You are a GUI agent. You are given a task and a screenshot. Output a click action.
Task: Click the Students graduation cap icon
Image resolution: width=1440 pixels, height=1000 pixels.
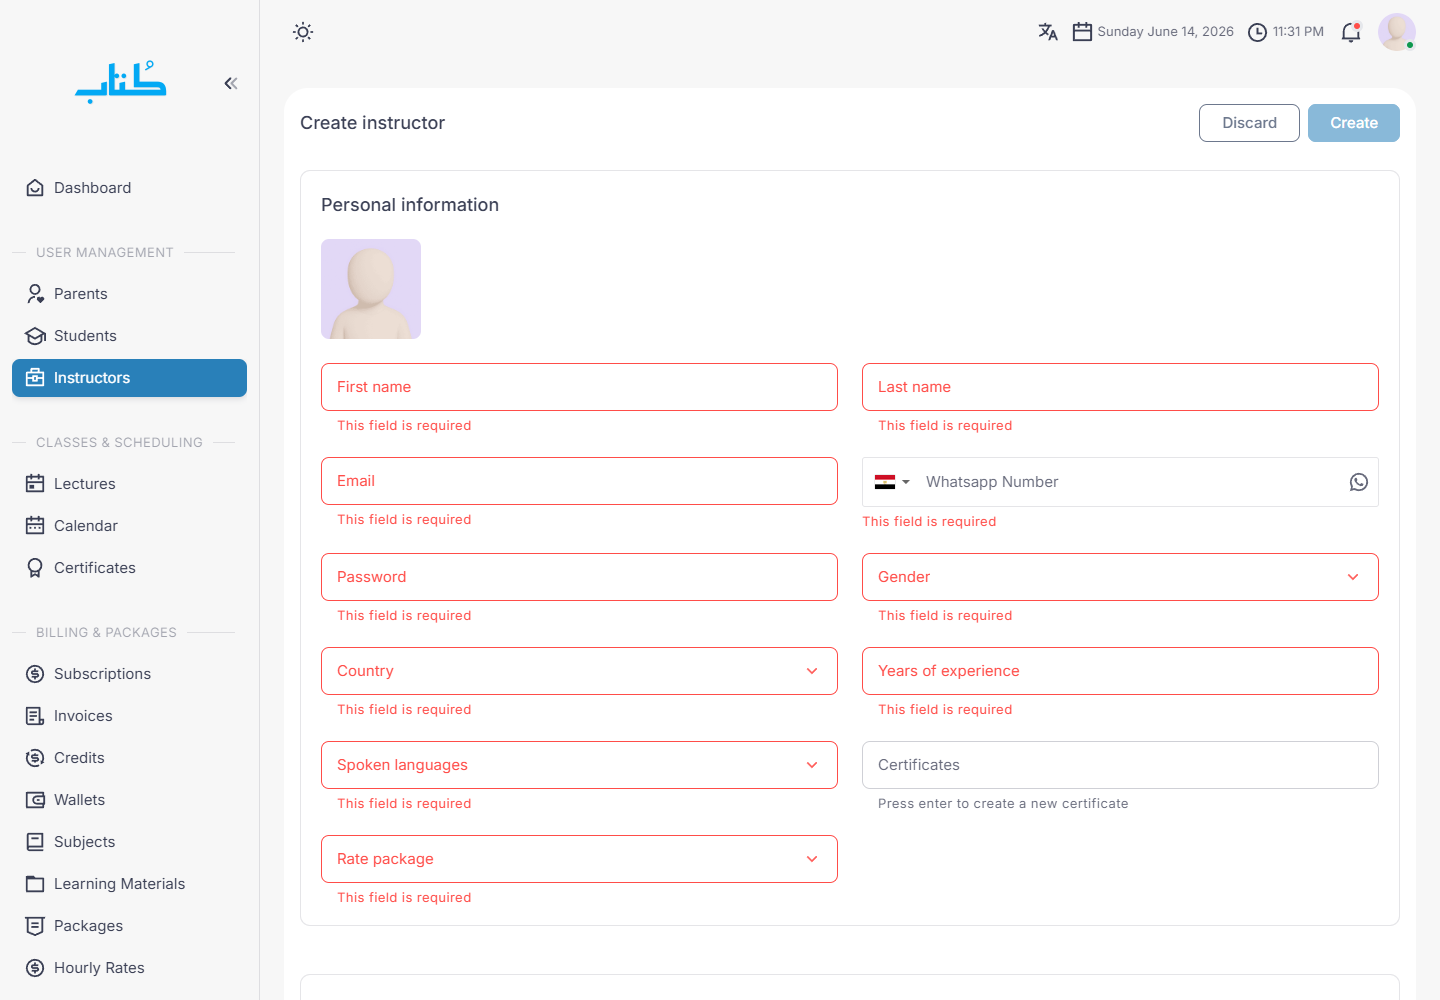[x=35, y=336]
